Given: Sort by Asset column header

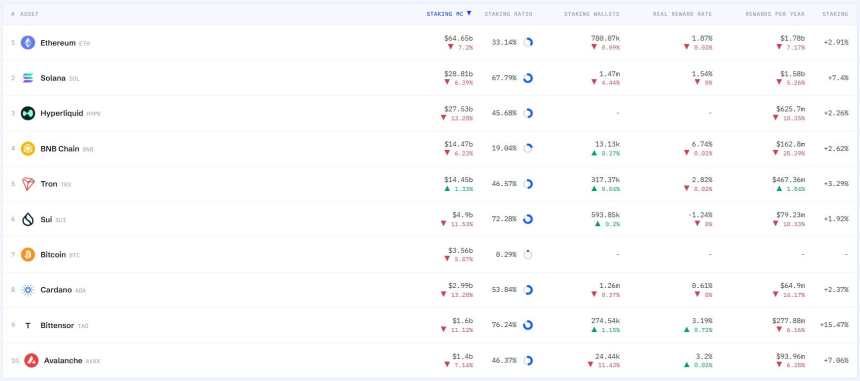Looking at the screenshot, I should click(x=29, y=14).
